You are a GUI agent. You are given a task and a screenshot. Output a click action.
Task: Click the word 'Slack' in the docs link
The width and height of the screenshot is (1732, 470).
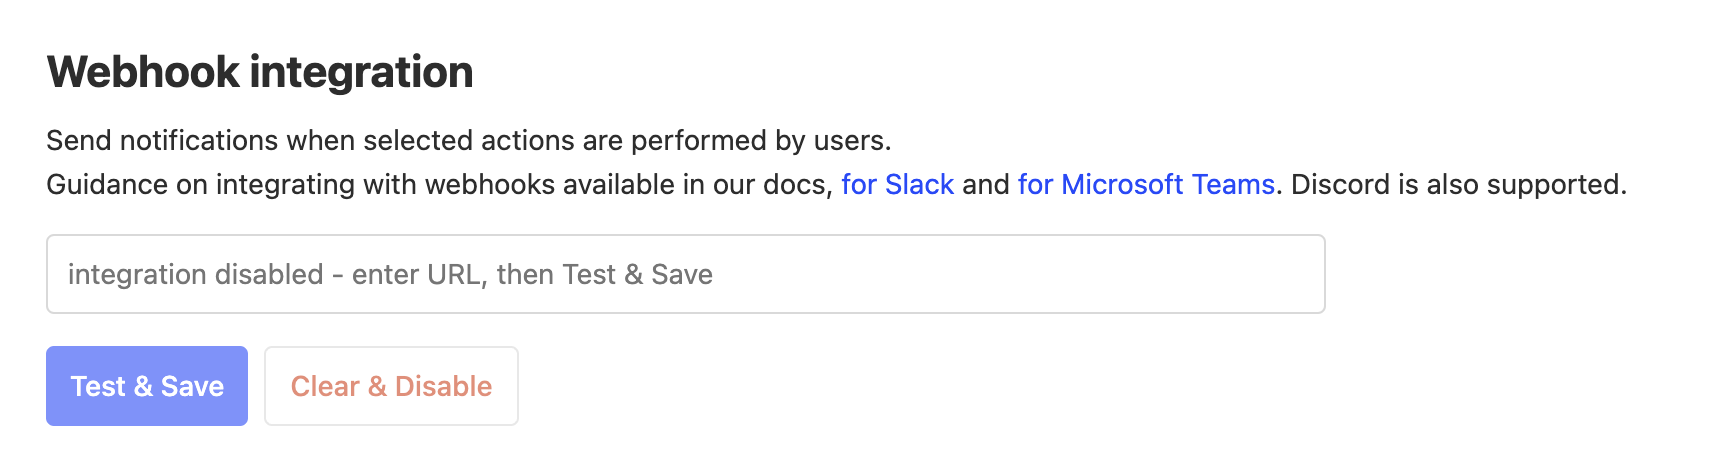click(x=920, y=185)
